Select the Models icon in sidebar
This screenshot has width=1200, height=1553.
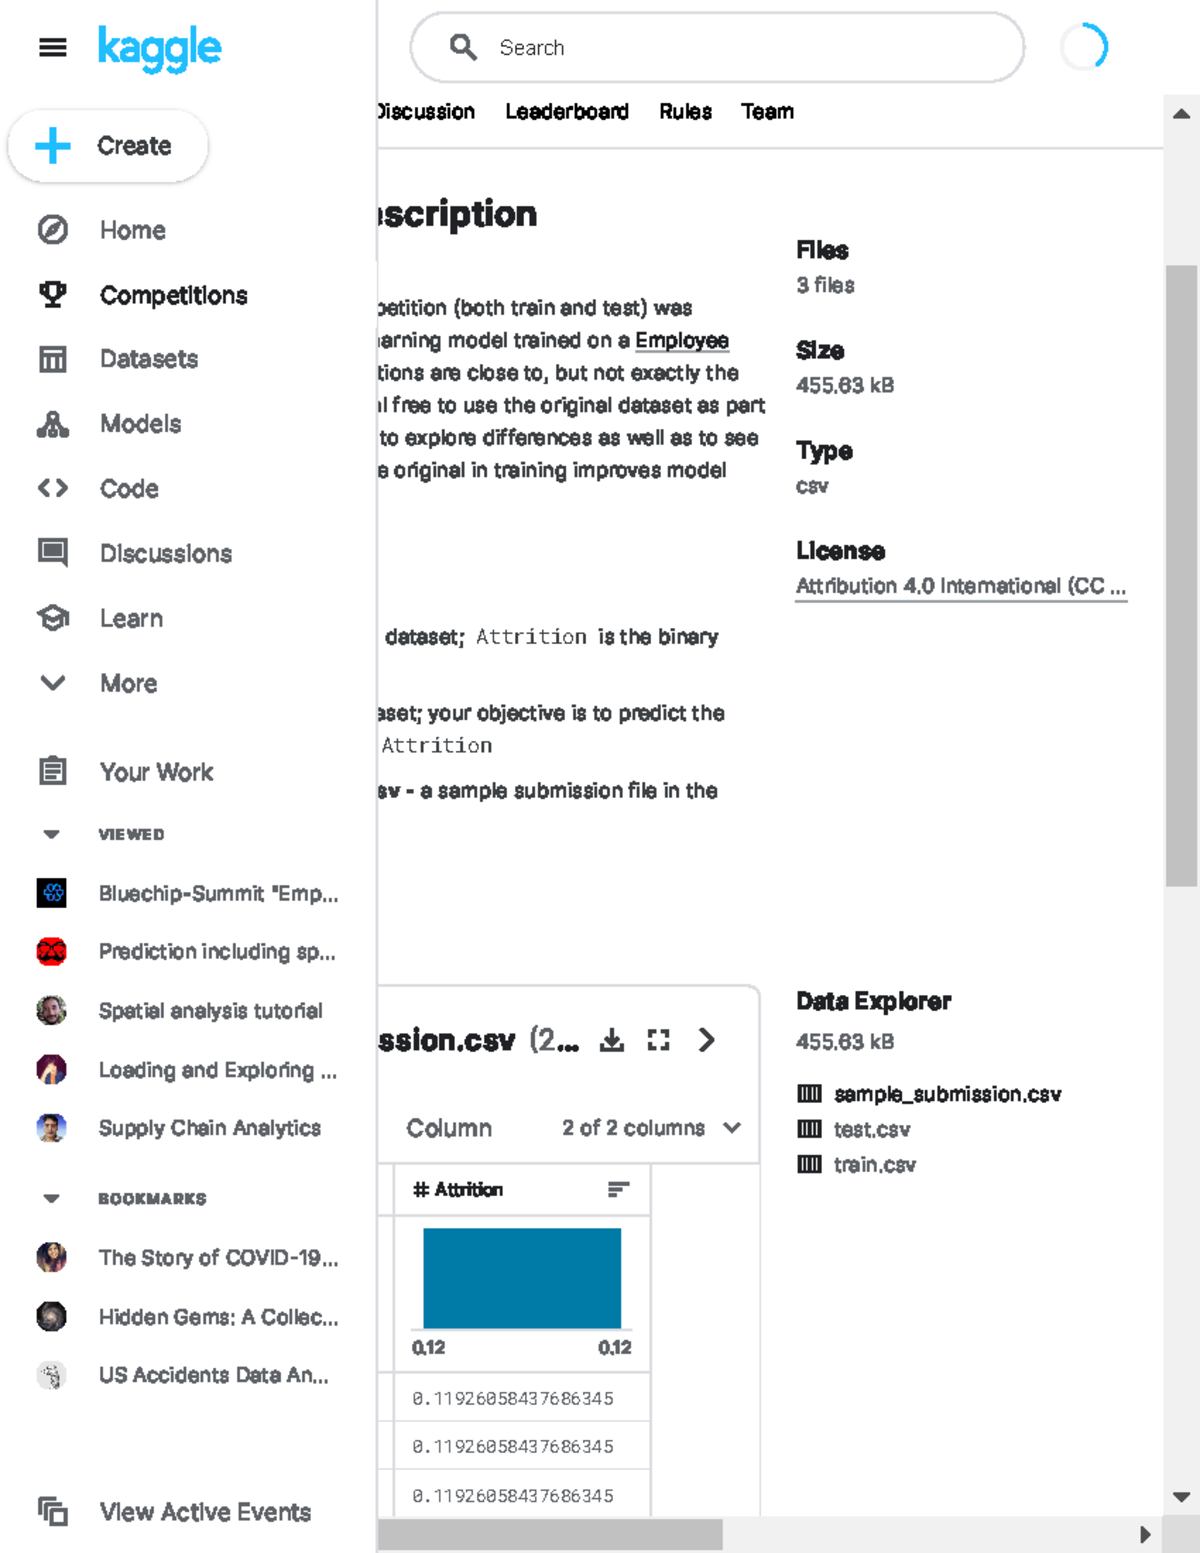tap(53, 424)
